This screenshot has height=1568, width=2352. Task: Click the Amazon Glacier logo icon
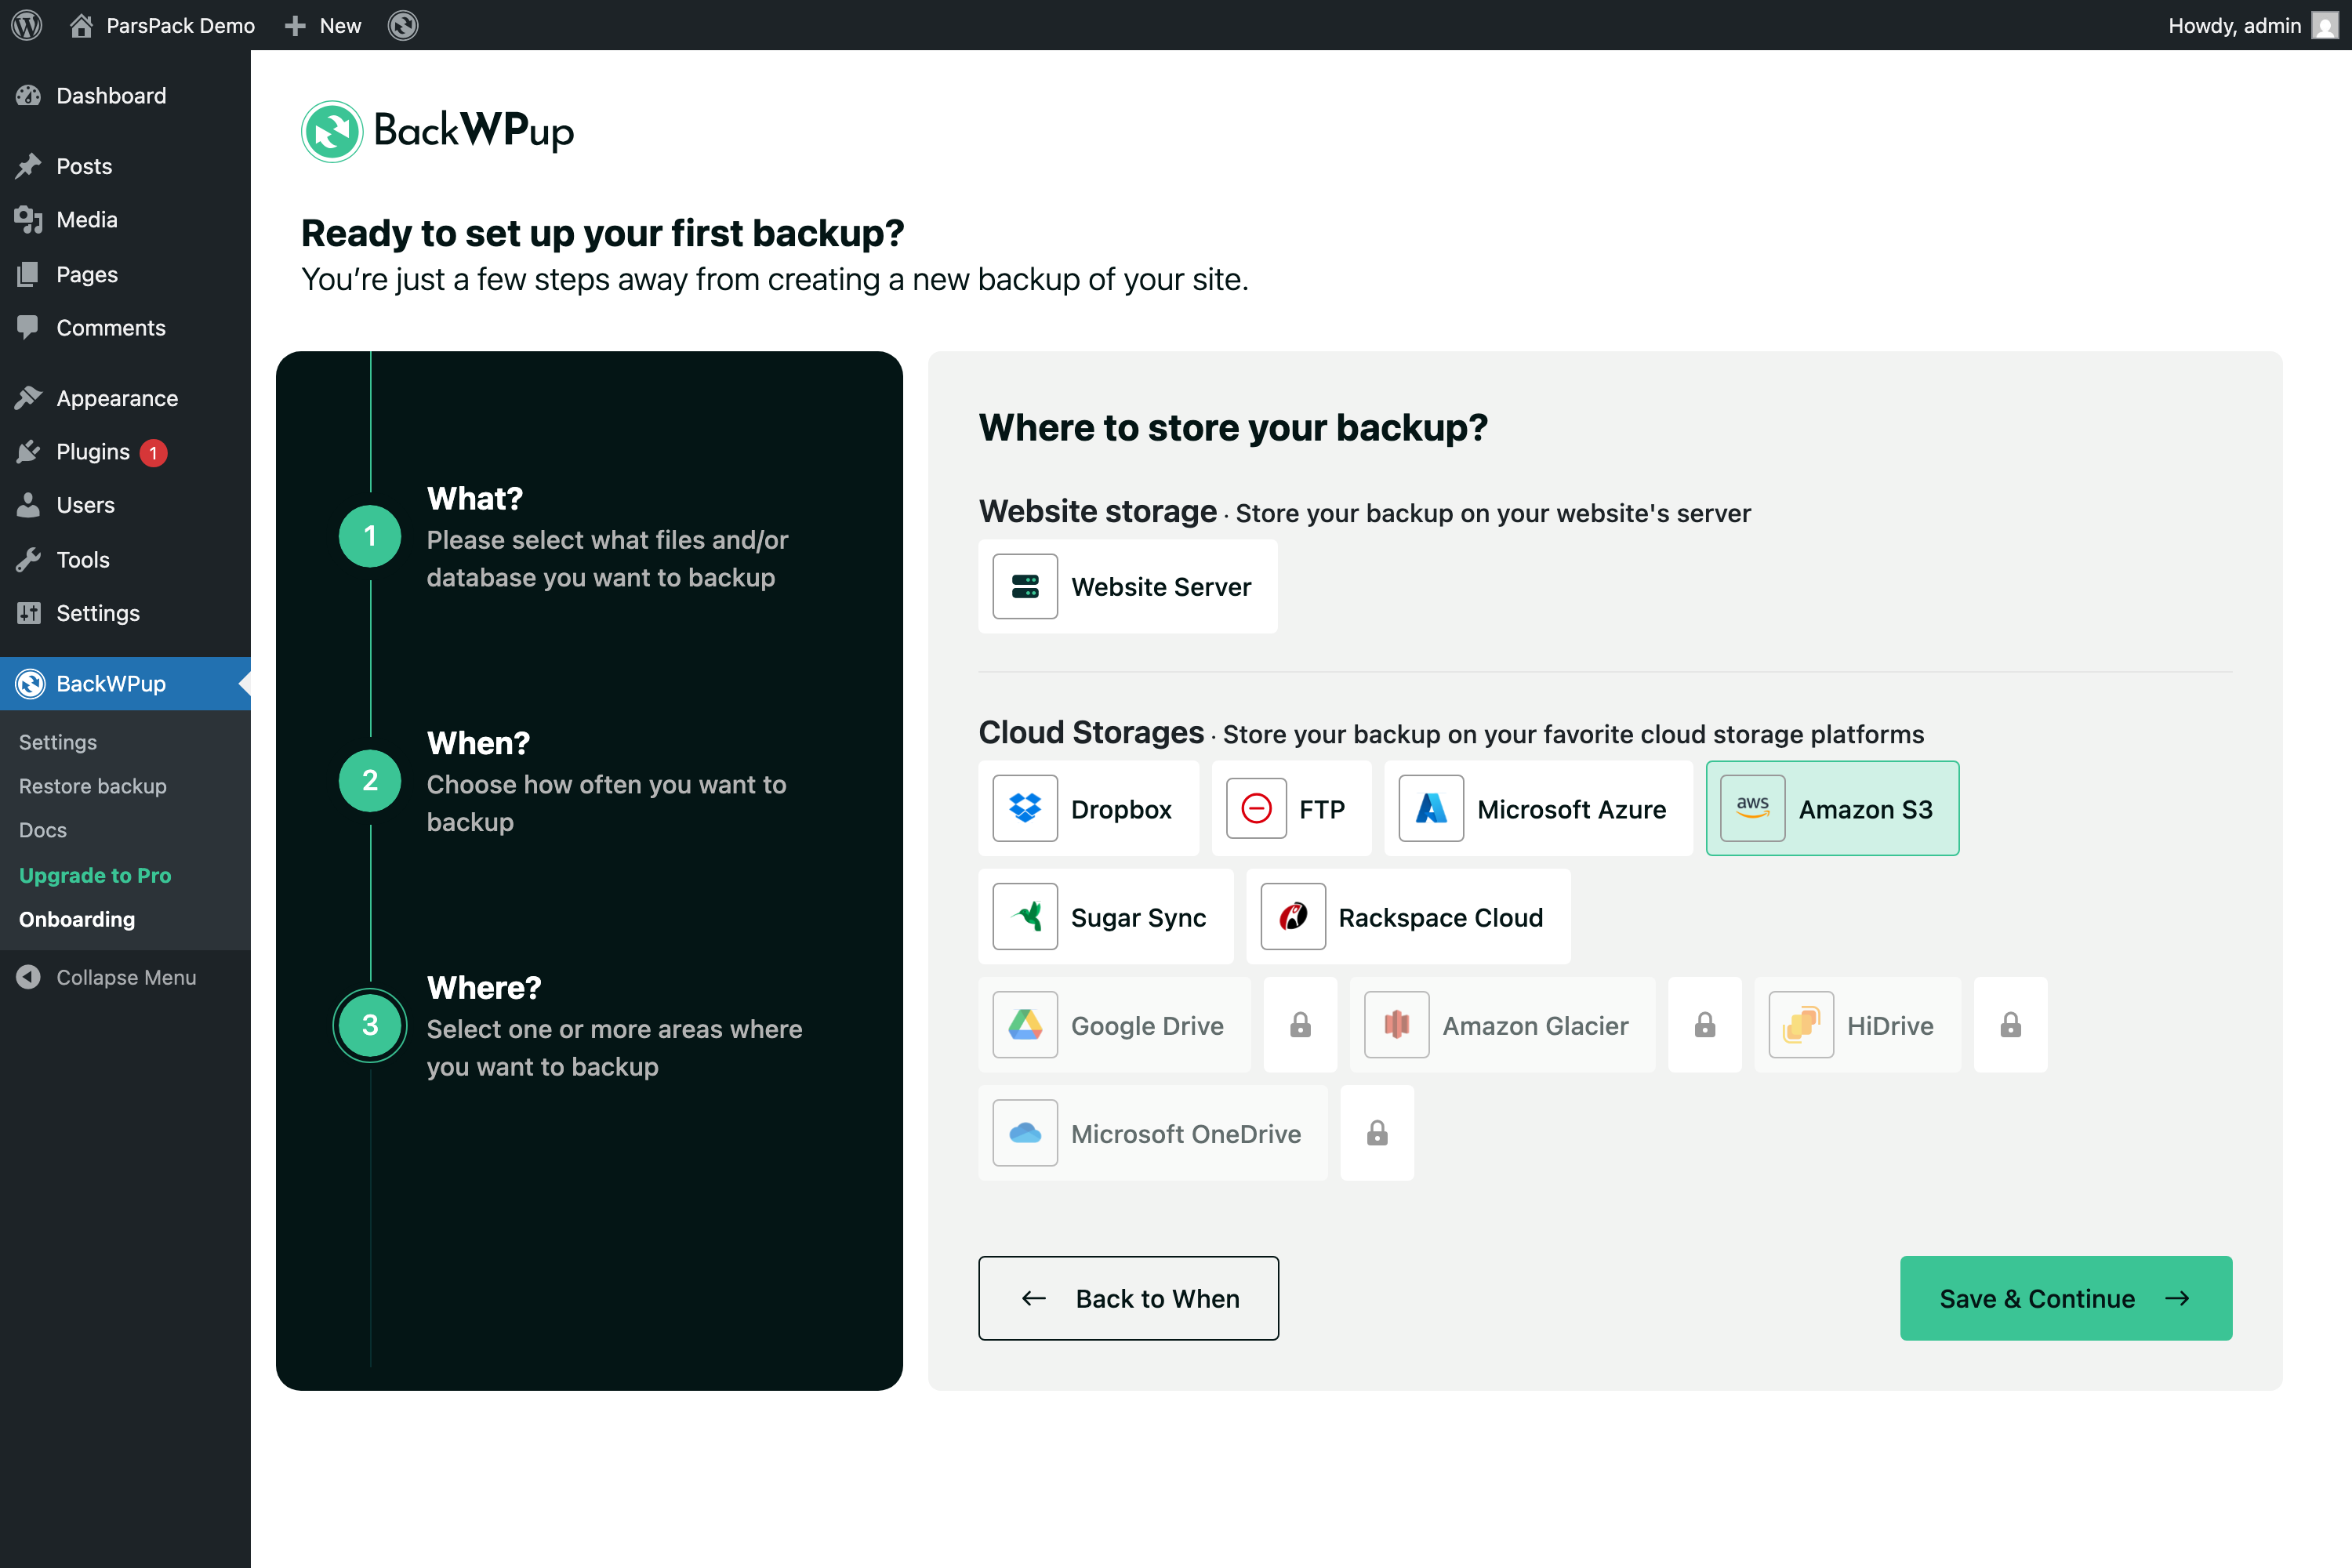coord(1396,1025)
